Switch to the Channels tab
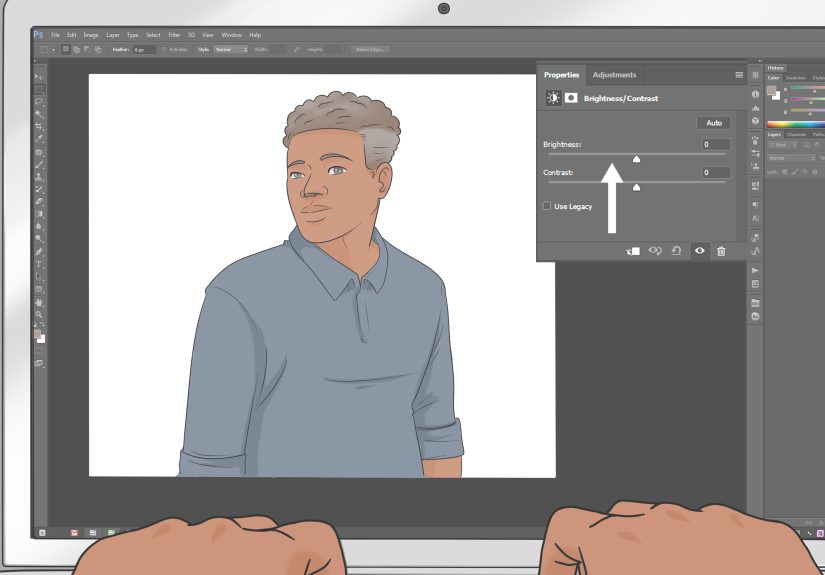The height and width of the screenshot is (575, 825). (796, 135)
